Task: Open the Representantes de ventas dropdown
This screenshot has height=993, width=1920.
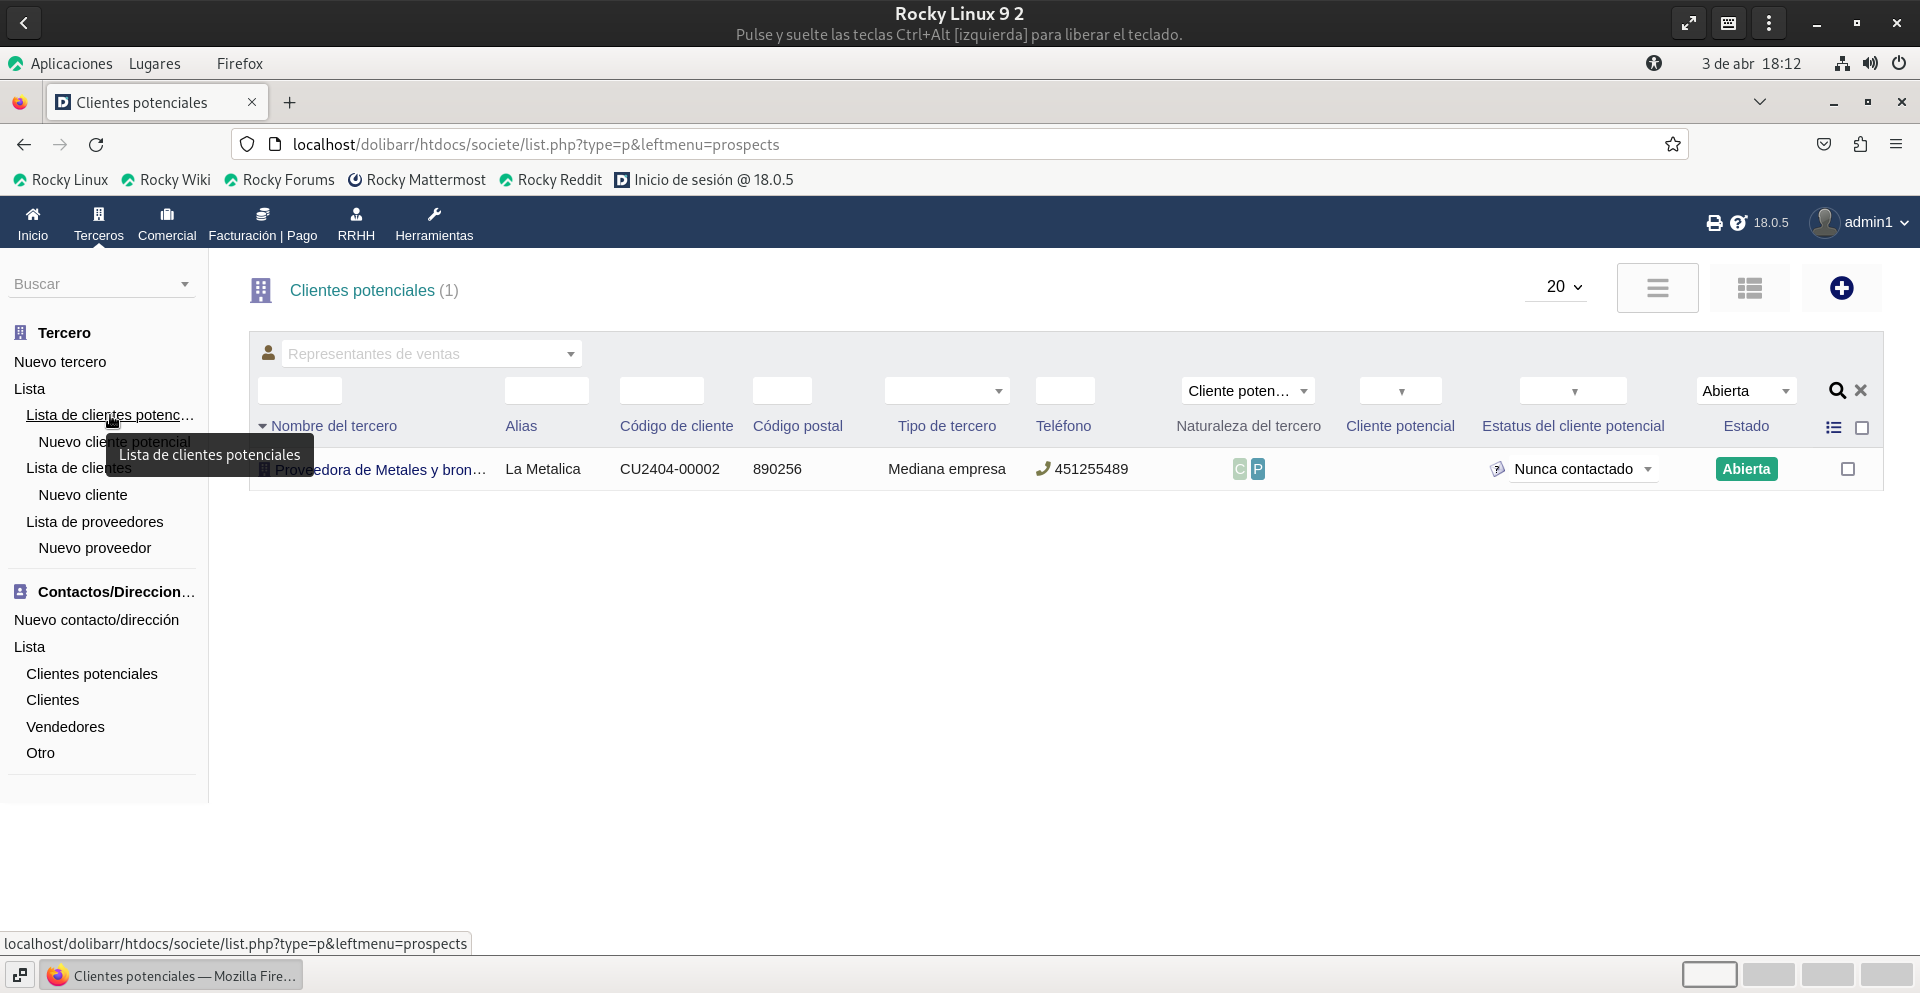Action: click(x=431, y=354)
